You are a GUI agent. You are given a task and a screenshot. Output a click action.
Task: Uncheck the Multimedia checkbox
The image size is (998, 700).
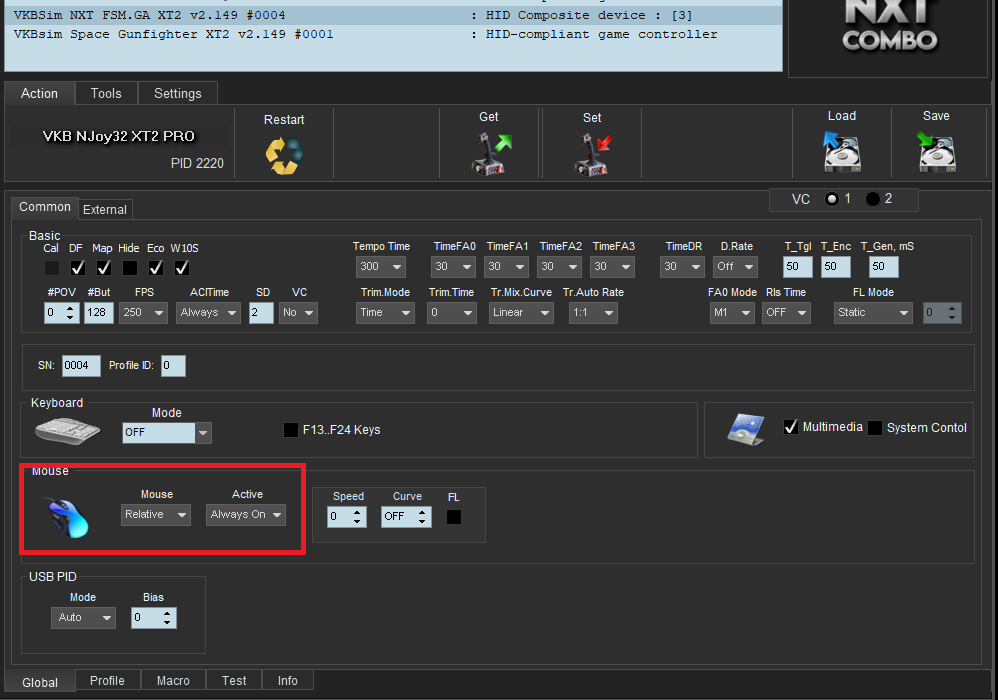coord(791,427)
